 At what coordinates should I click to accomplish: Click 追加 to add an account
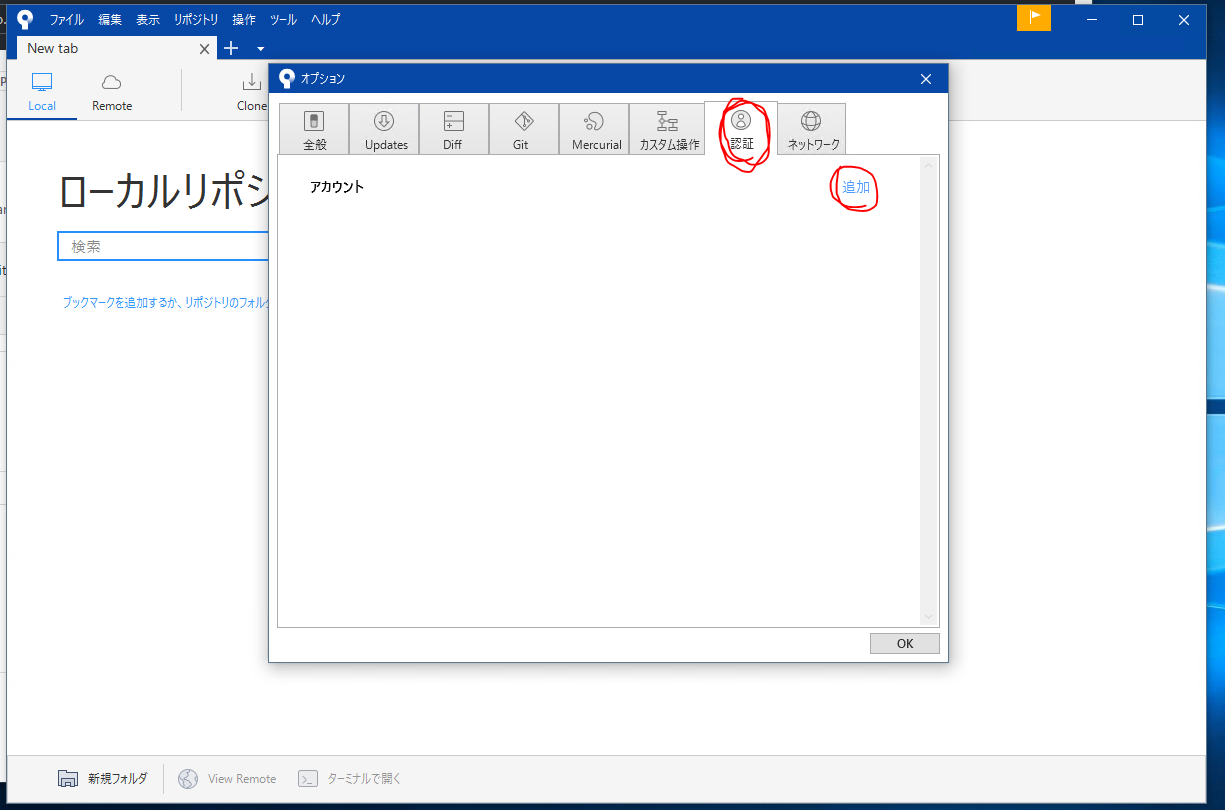pos(855,187)
